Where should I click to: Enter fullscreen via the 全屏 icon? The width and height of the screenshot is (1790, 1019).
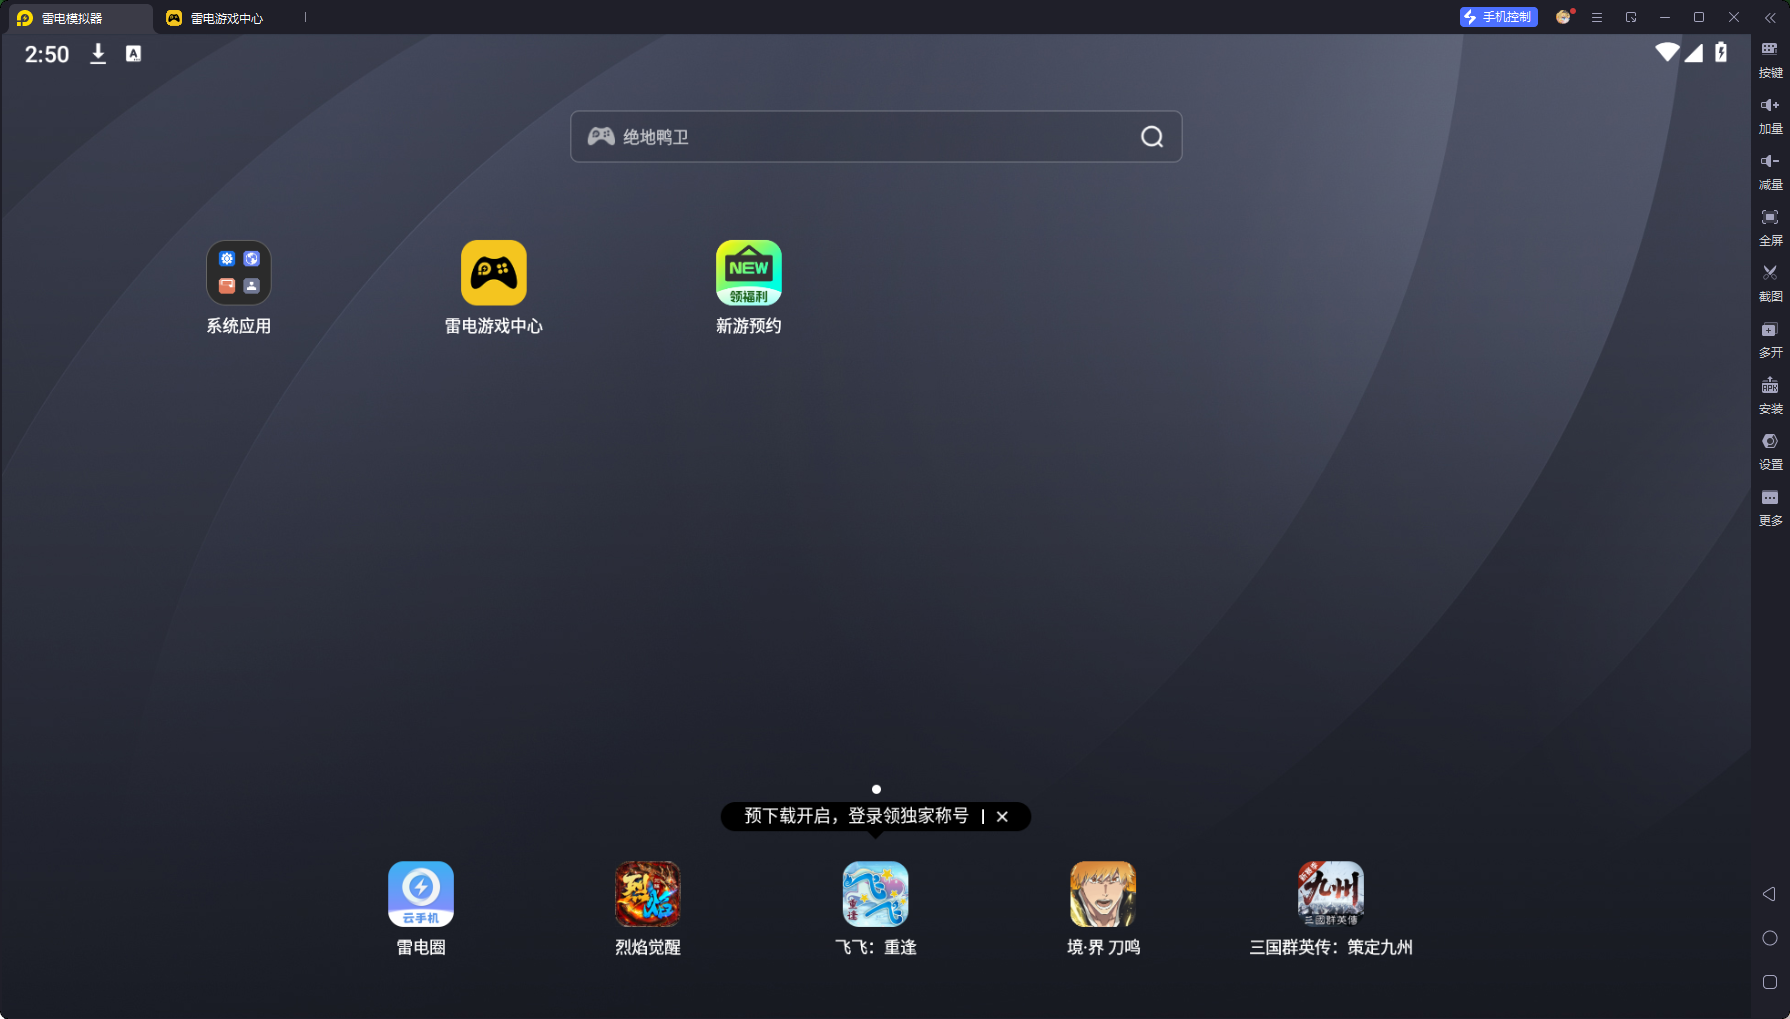pos(1770,227)
